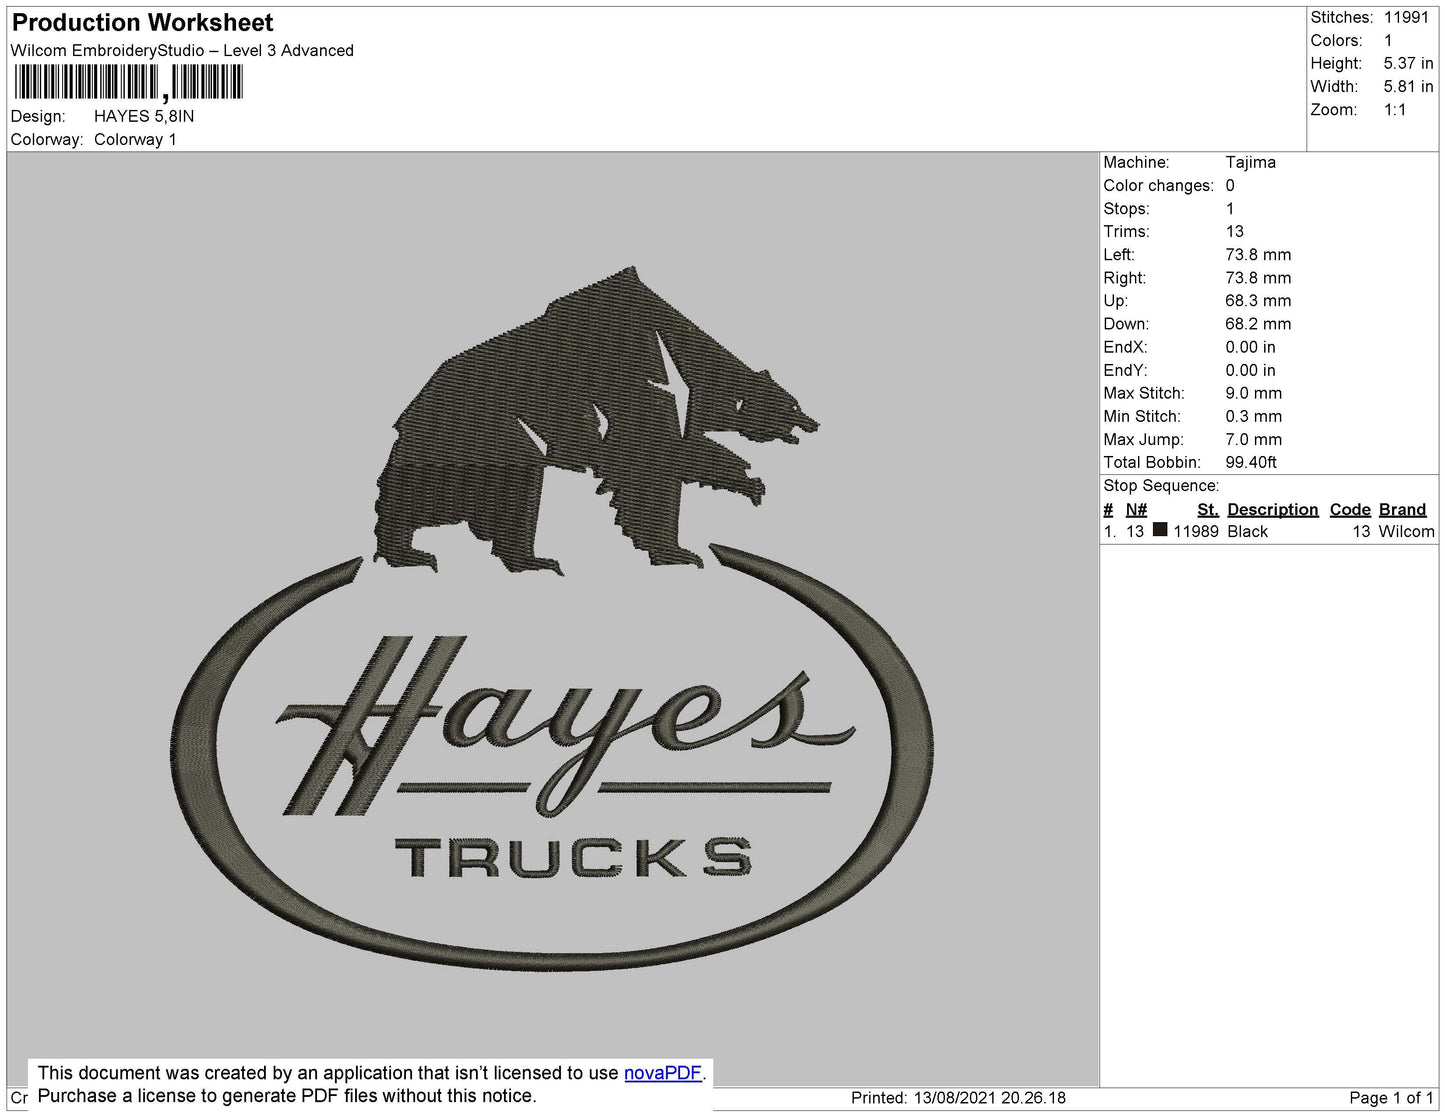1445x1117 pixels.
Task: Click the Min Stitch value '0.3 mm'
Action: click(1254, 416)
